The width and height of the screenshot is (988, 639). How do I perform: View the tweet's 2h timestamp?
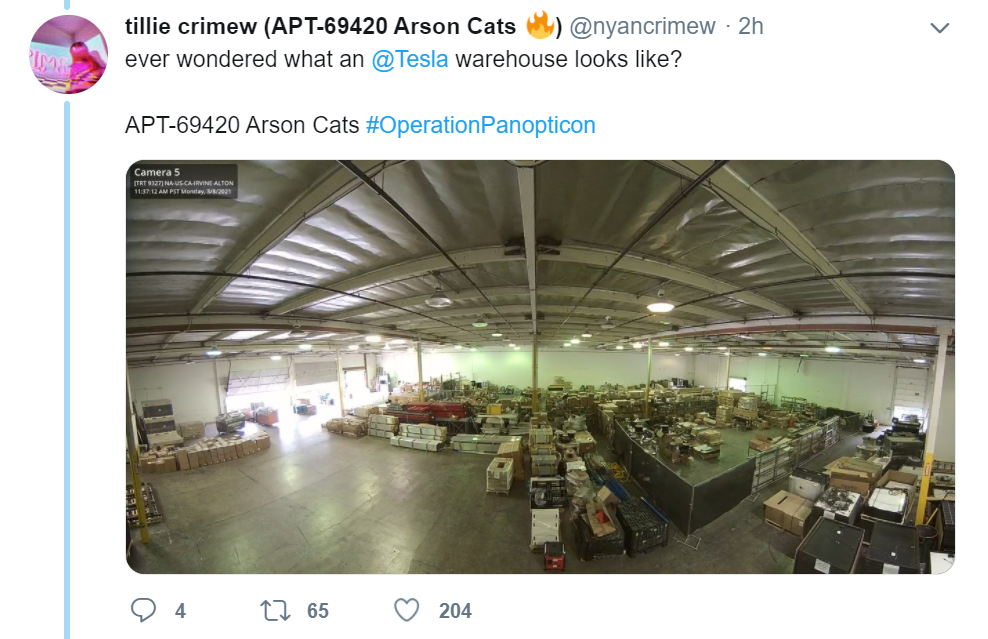point(750,26)
